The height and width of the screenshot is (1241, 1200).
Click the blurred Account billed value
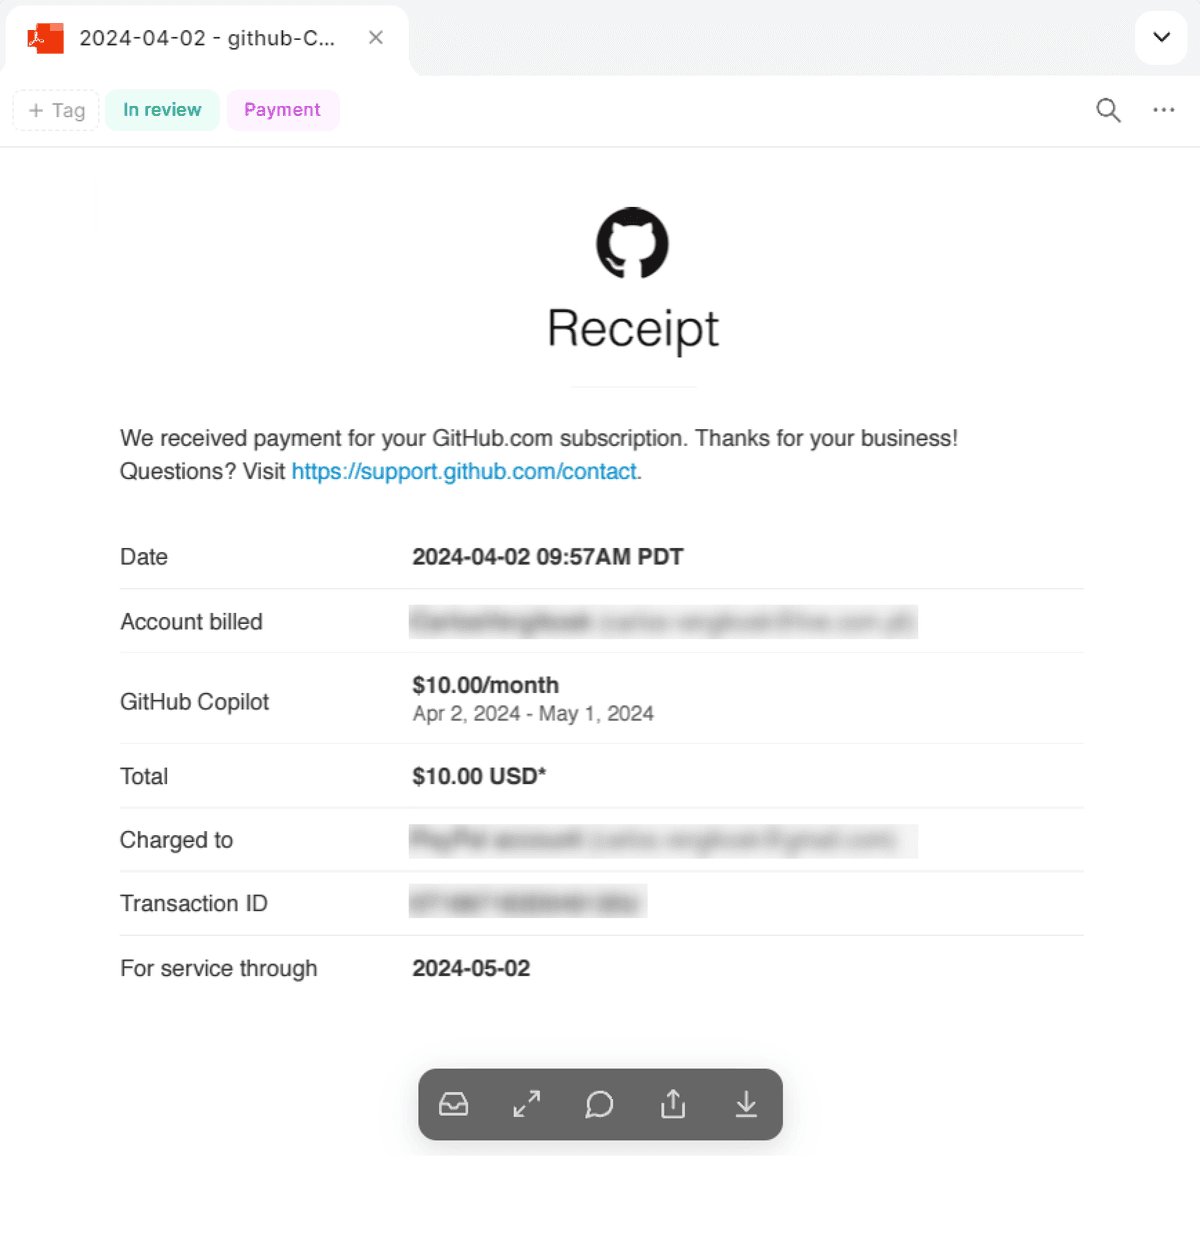click(662, 622)
